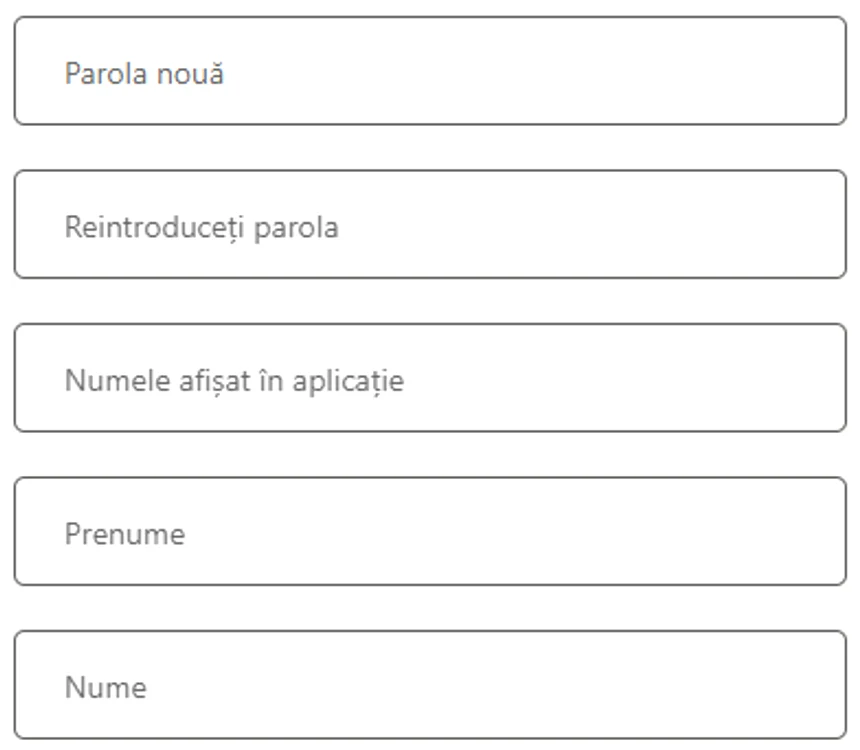Choose the Prenume box above Nume
This screenshot has width=860, height=750.
pyautogui.click(x=430, y=532)
